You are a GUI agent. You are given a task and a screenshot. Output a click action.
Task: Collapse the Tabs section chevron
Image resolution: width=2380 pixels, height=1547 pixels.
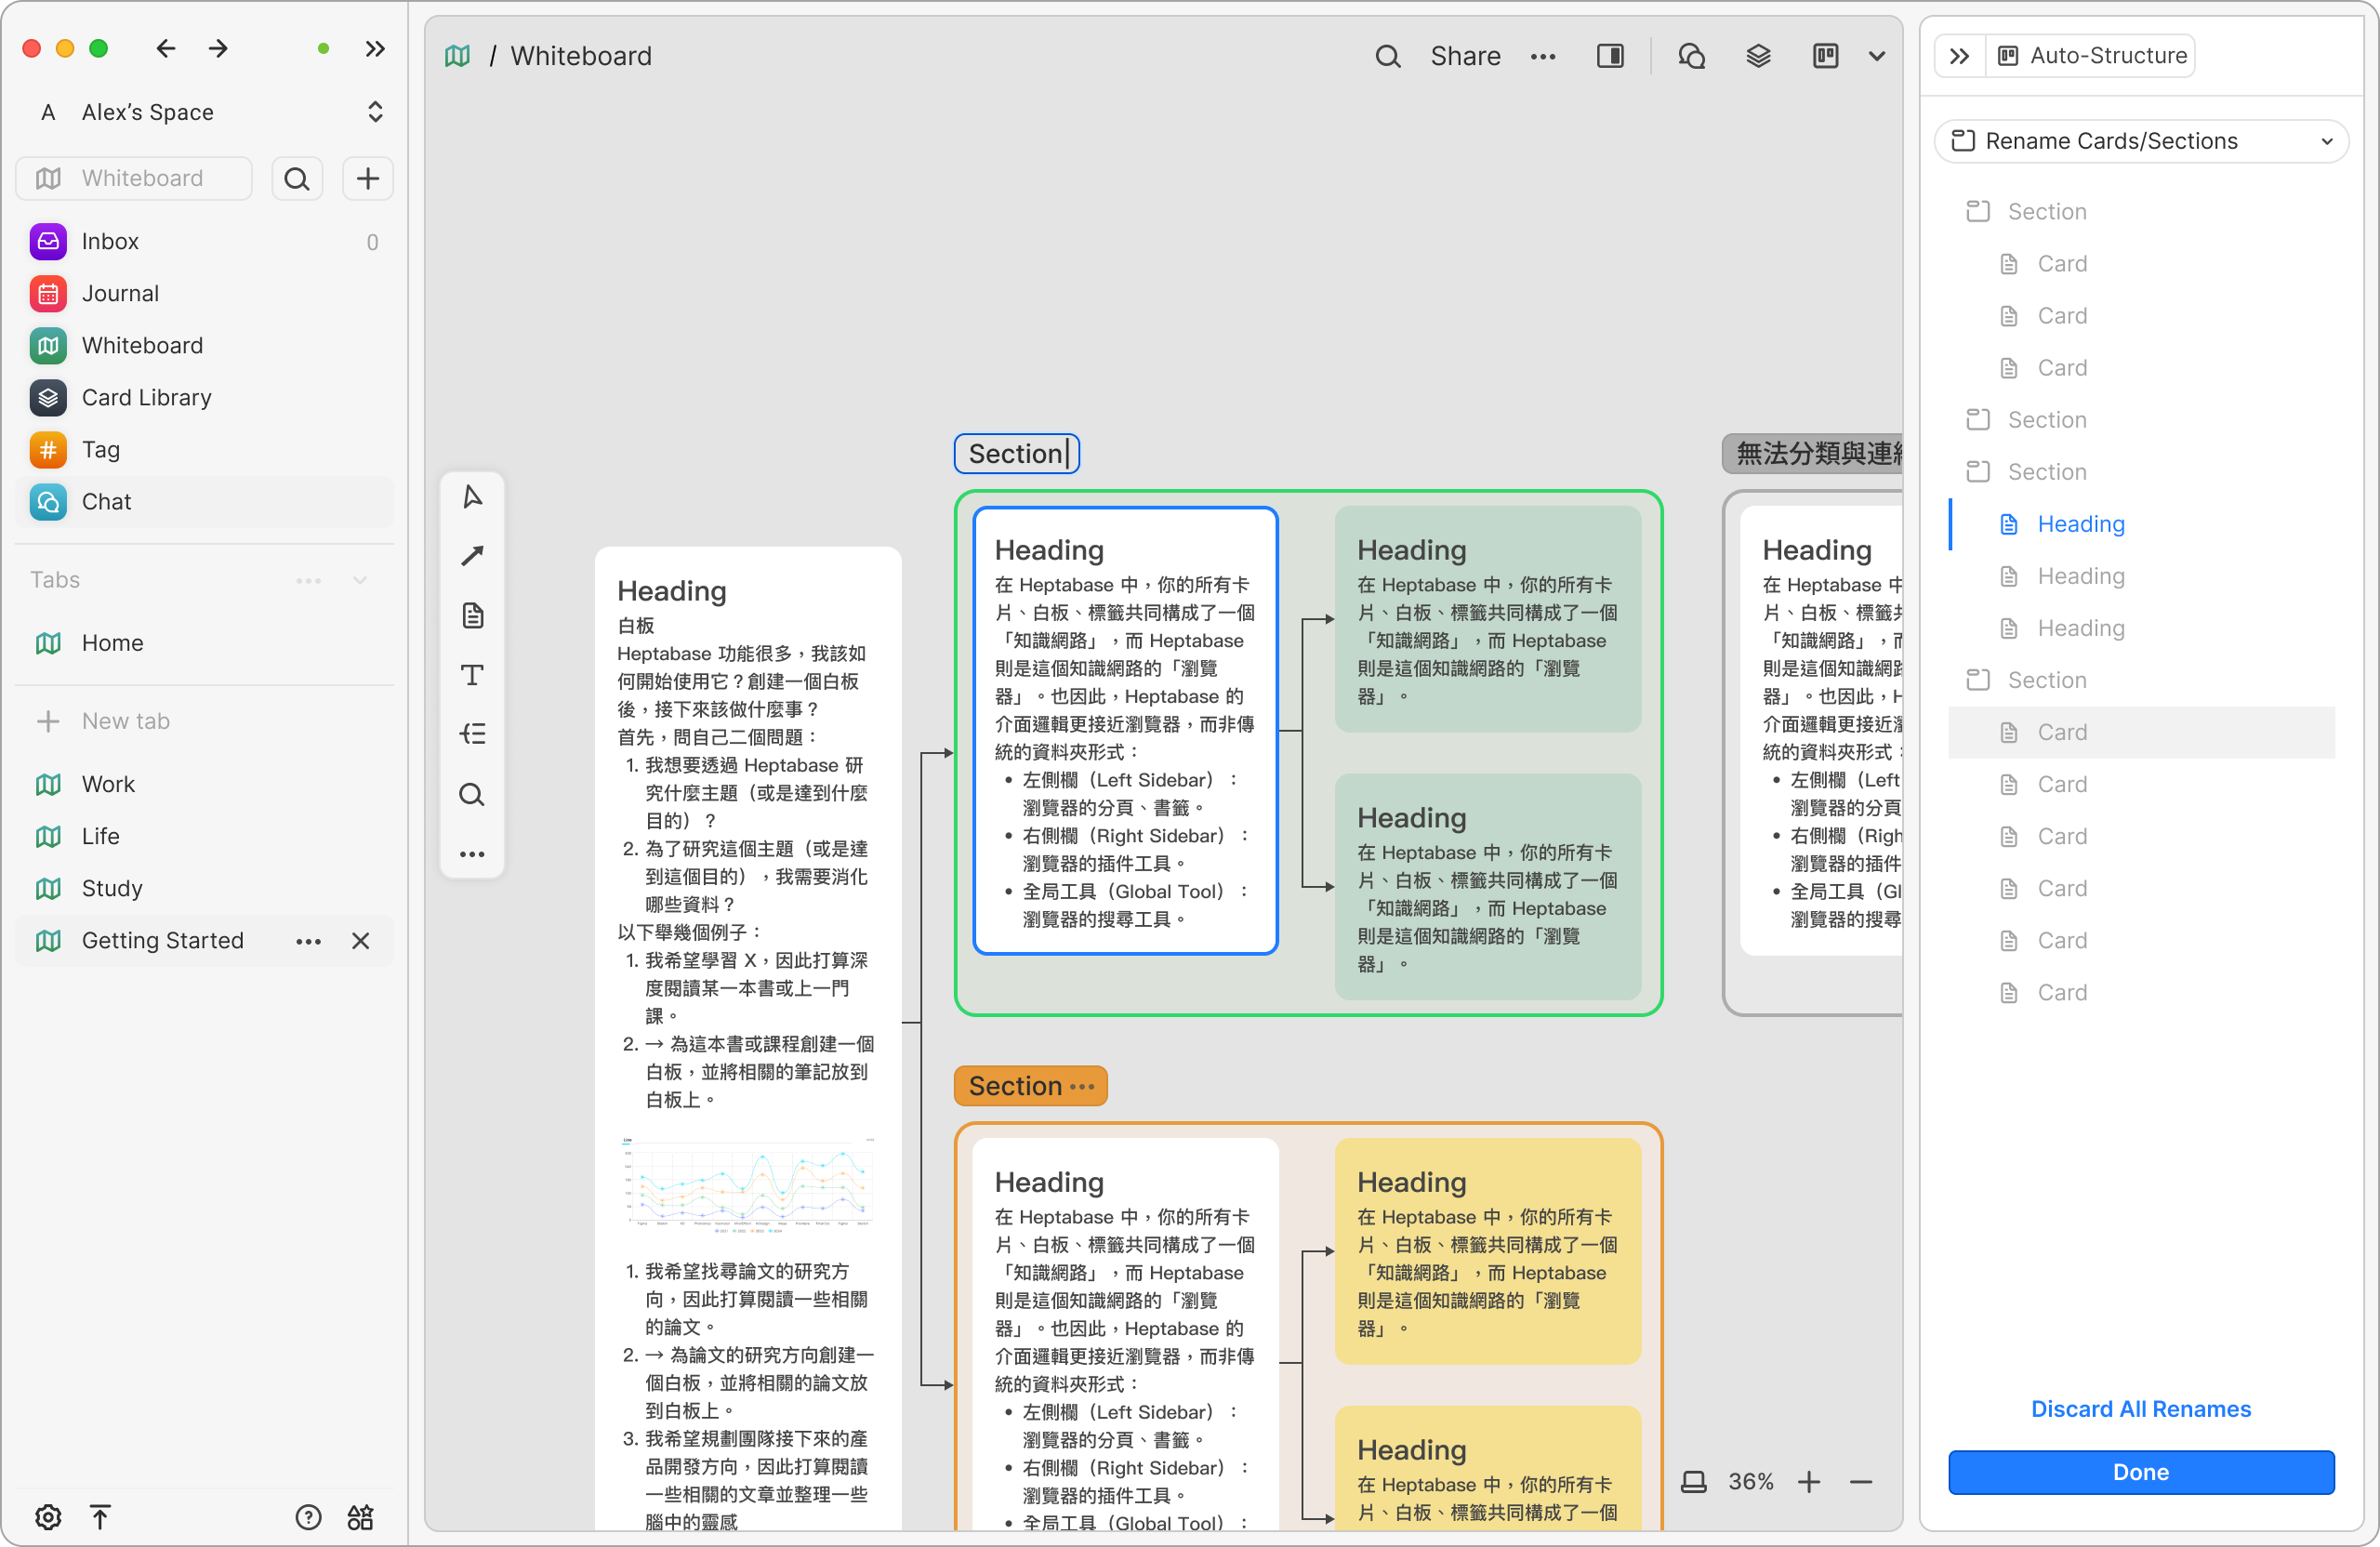tap(360, 580)
